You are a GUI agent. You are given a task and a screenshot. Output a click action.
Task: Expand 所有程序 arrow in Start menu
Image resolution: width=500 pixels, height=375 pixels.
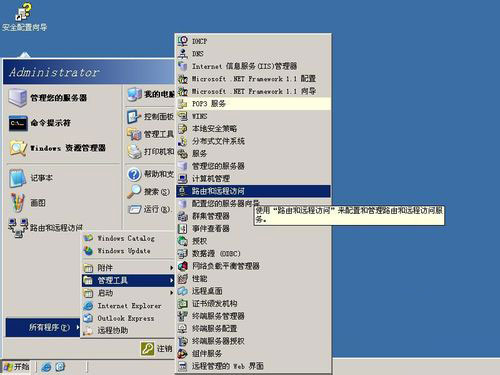(x=77, y=327)
